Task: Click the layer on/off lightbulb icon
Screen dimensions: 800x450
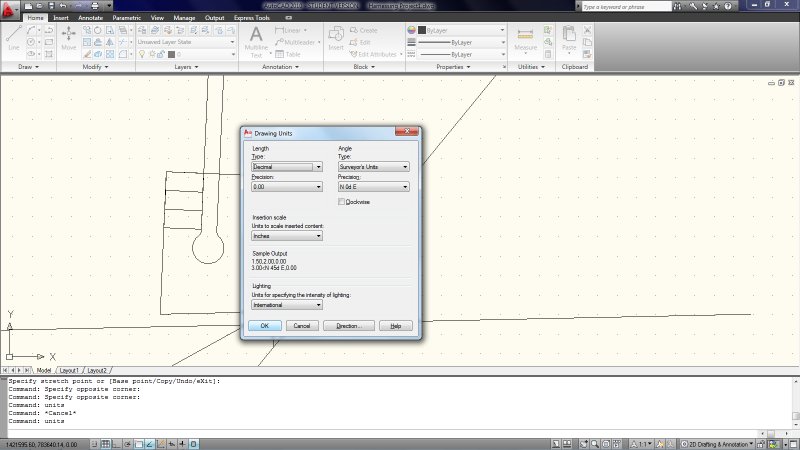Action: click(142, 54)
